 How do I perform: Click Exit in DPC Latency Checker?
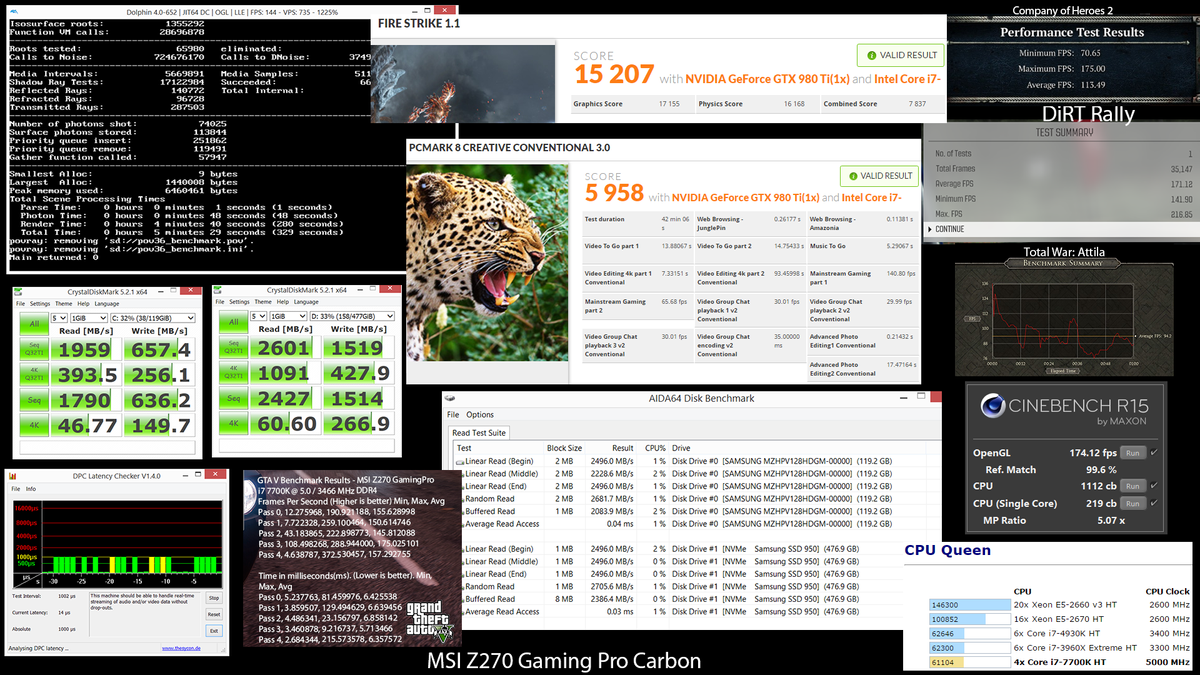213,631
